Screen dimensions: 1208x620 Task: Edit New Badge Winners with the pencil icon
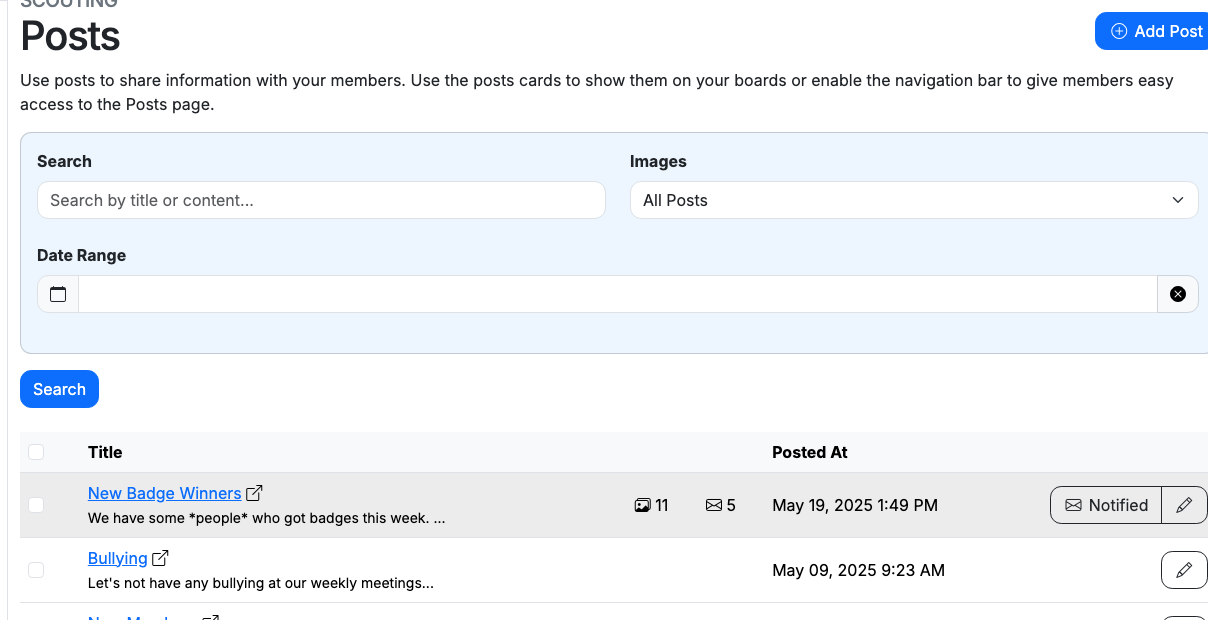pos(1184,505)
